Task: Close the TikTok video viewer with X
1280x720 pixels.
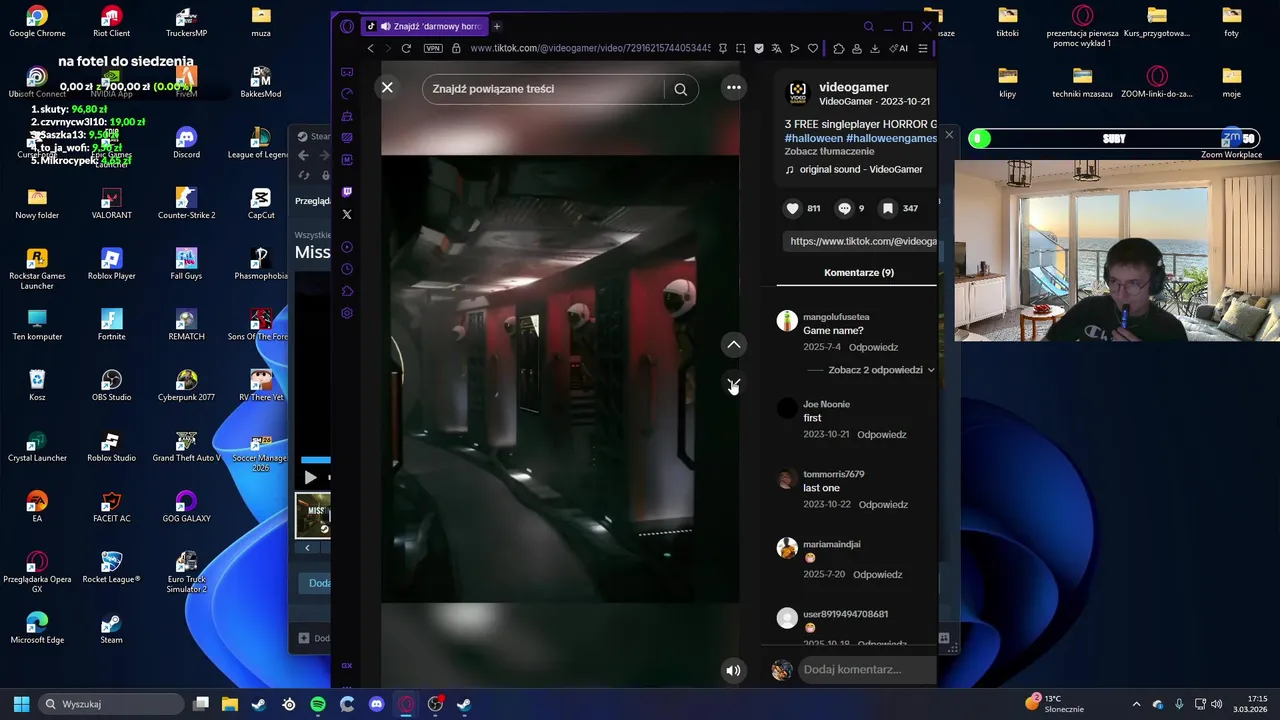Action: [x=387, y=88]
